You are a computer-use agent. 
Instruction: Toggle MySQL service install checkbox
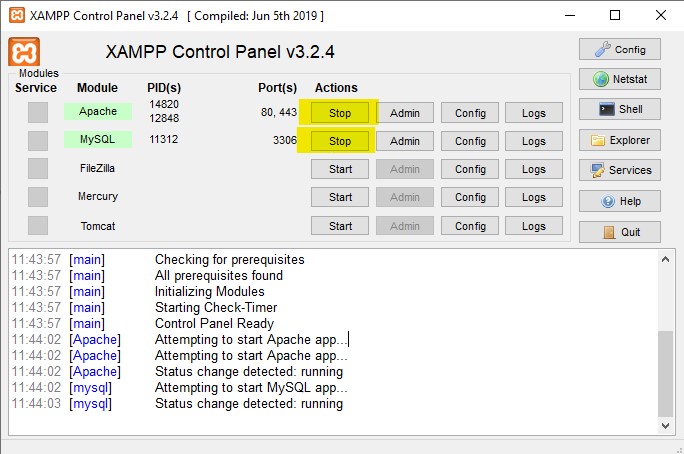(x=38, y=141)
